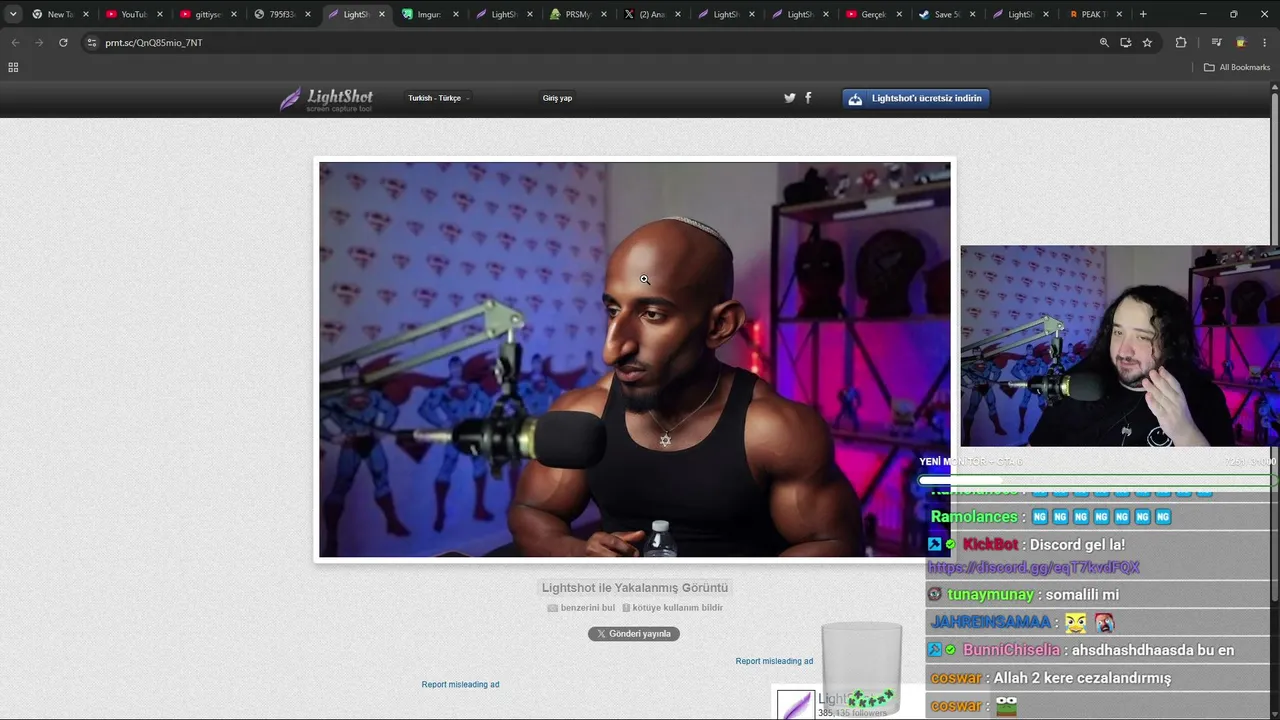Switch to the Gerçek YouTube tab
This screenshot has height=720, width=1280.
[x=874, y=14]
